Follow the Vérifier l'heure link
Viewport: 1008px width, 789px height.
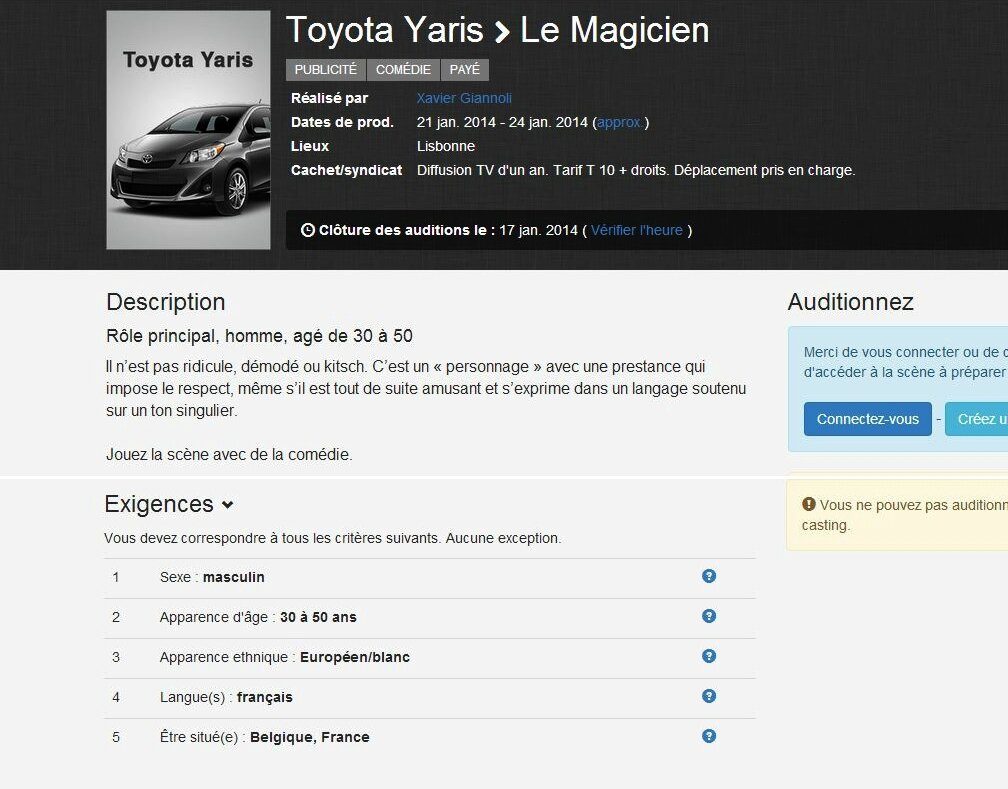click(x=637, y=230)
